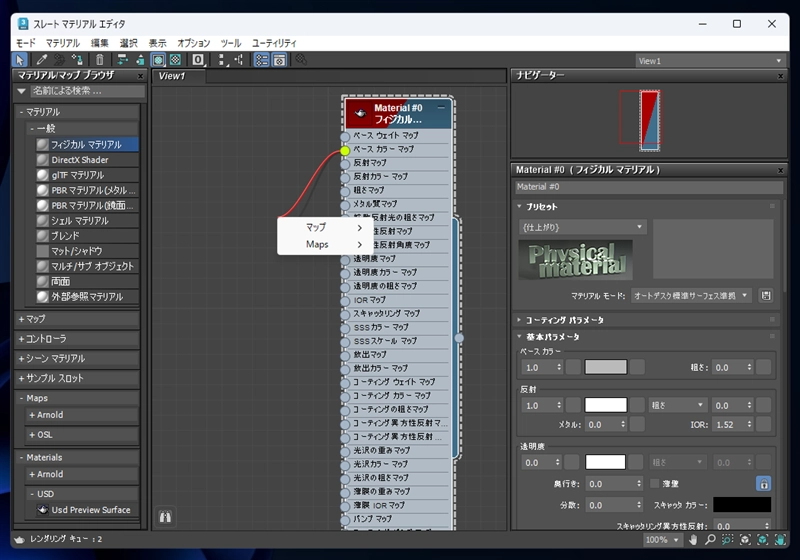Select ブレンド material entry
Viewport: 800px width, 560px height.
[87, 236]
